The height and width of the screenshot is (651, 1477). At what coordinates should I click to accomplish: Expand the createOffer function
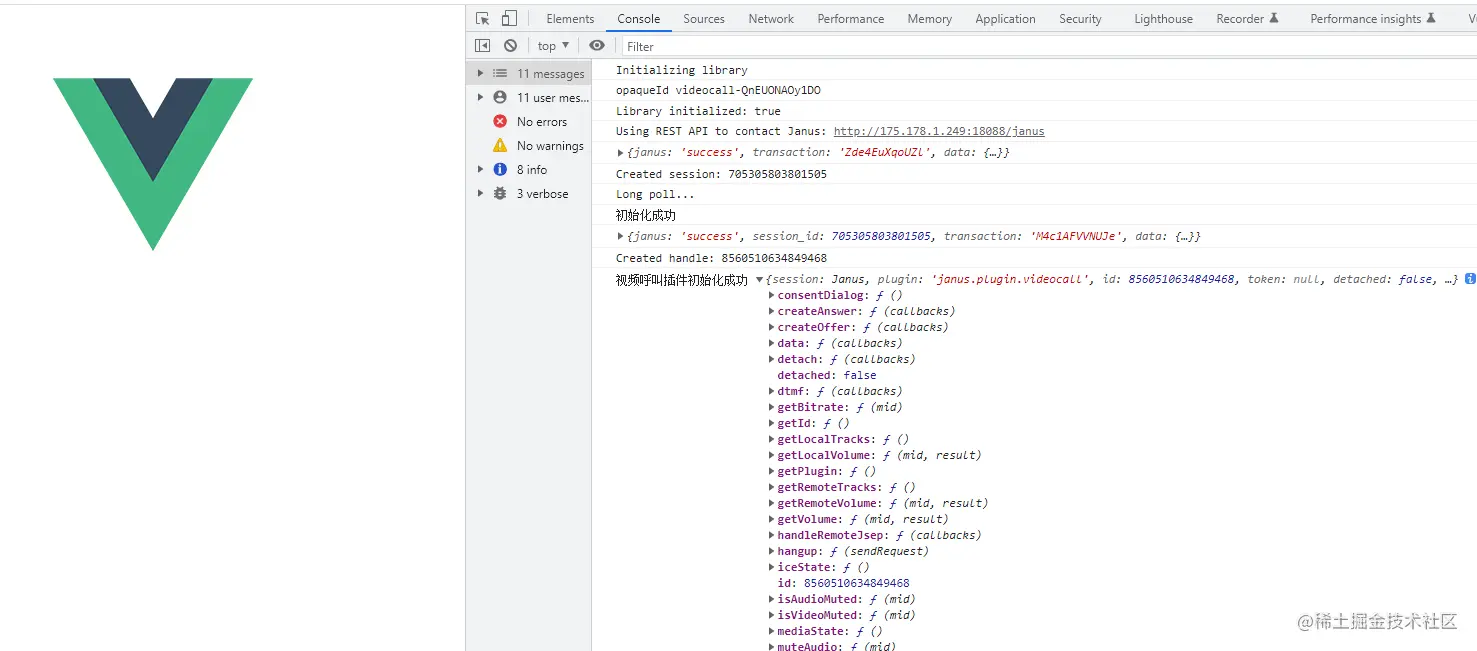(771, 327)
